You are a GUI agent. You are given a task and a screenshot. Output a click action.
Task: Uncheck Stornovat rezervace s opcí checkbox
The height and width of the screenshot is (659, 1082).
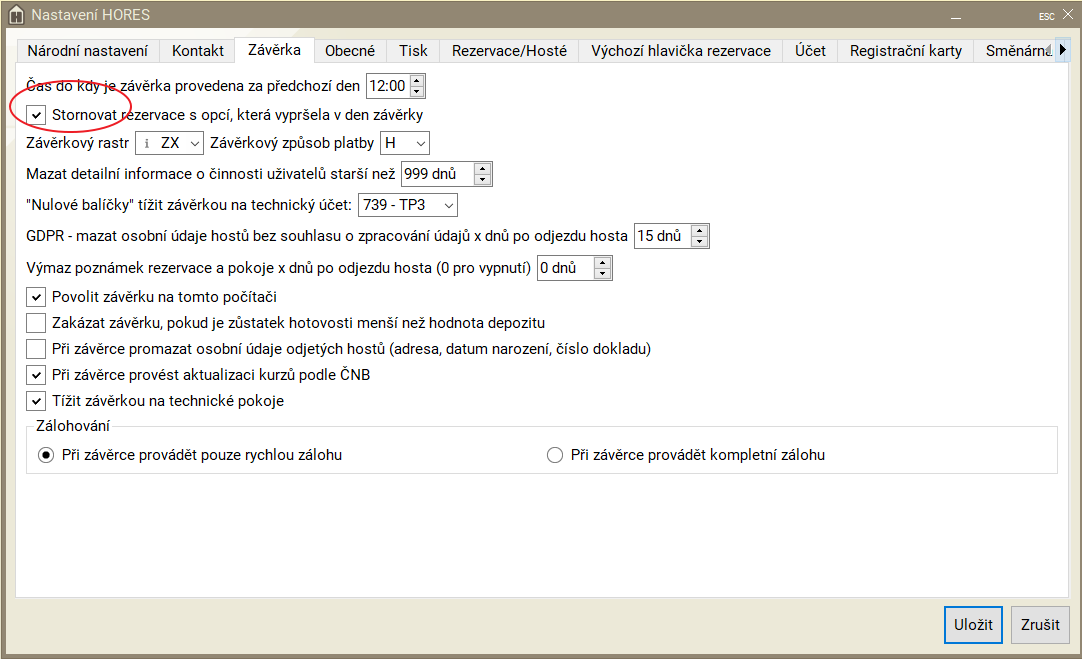point(36,115)
